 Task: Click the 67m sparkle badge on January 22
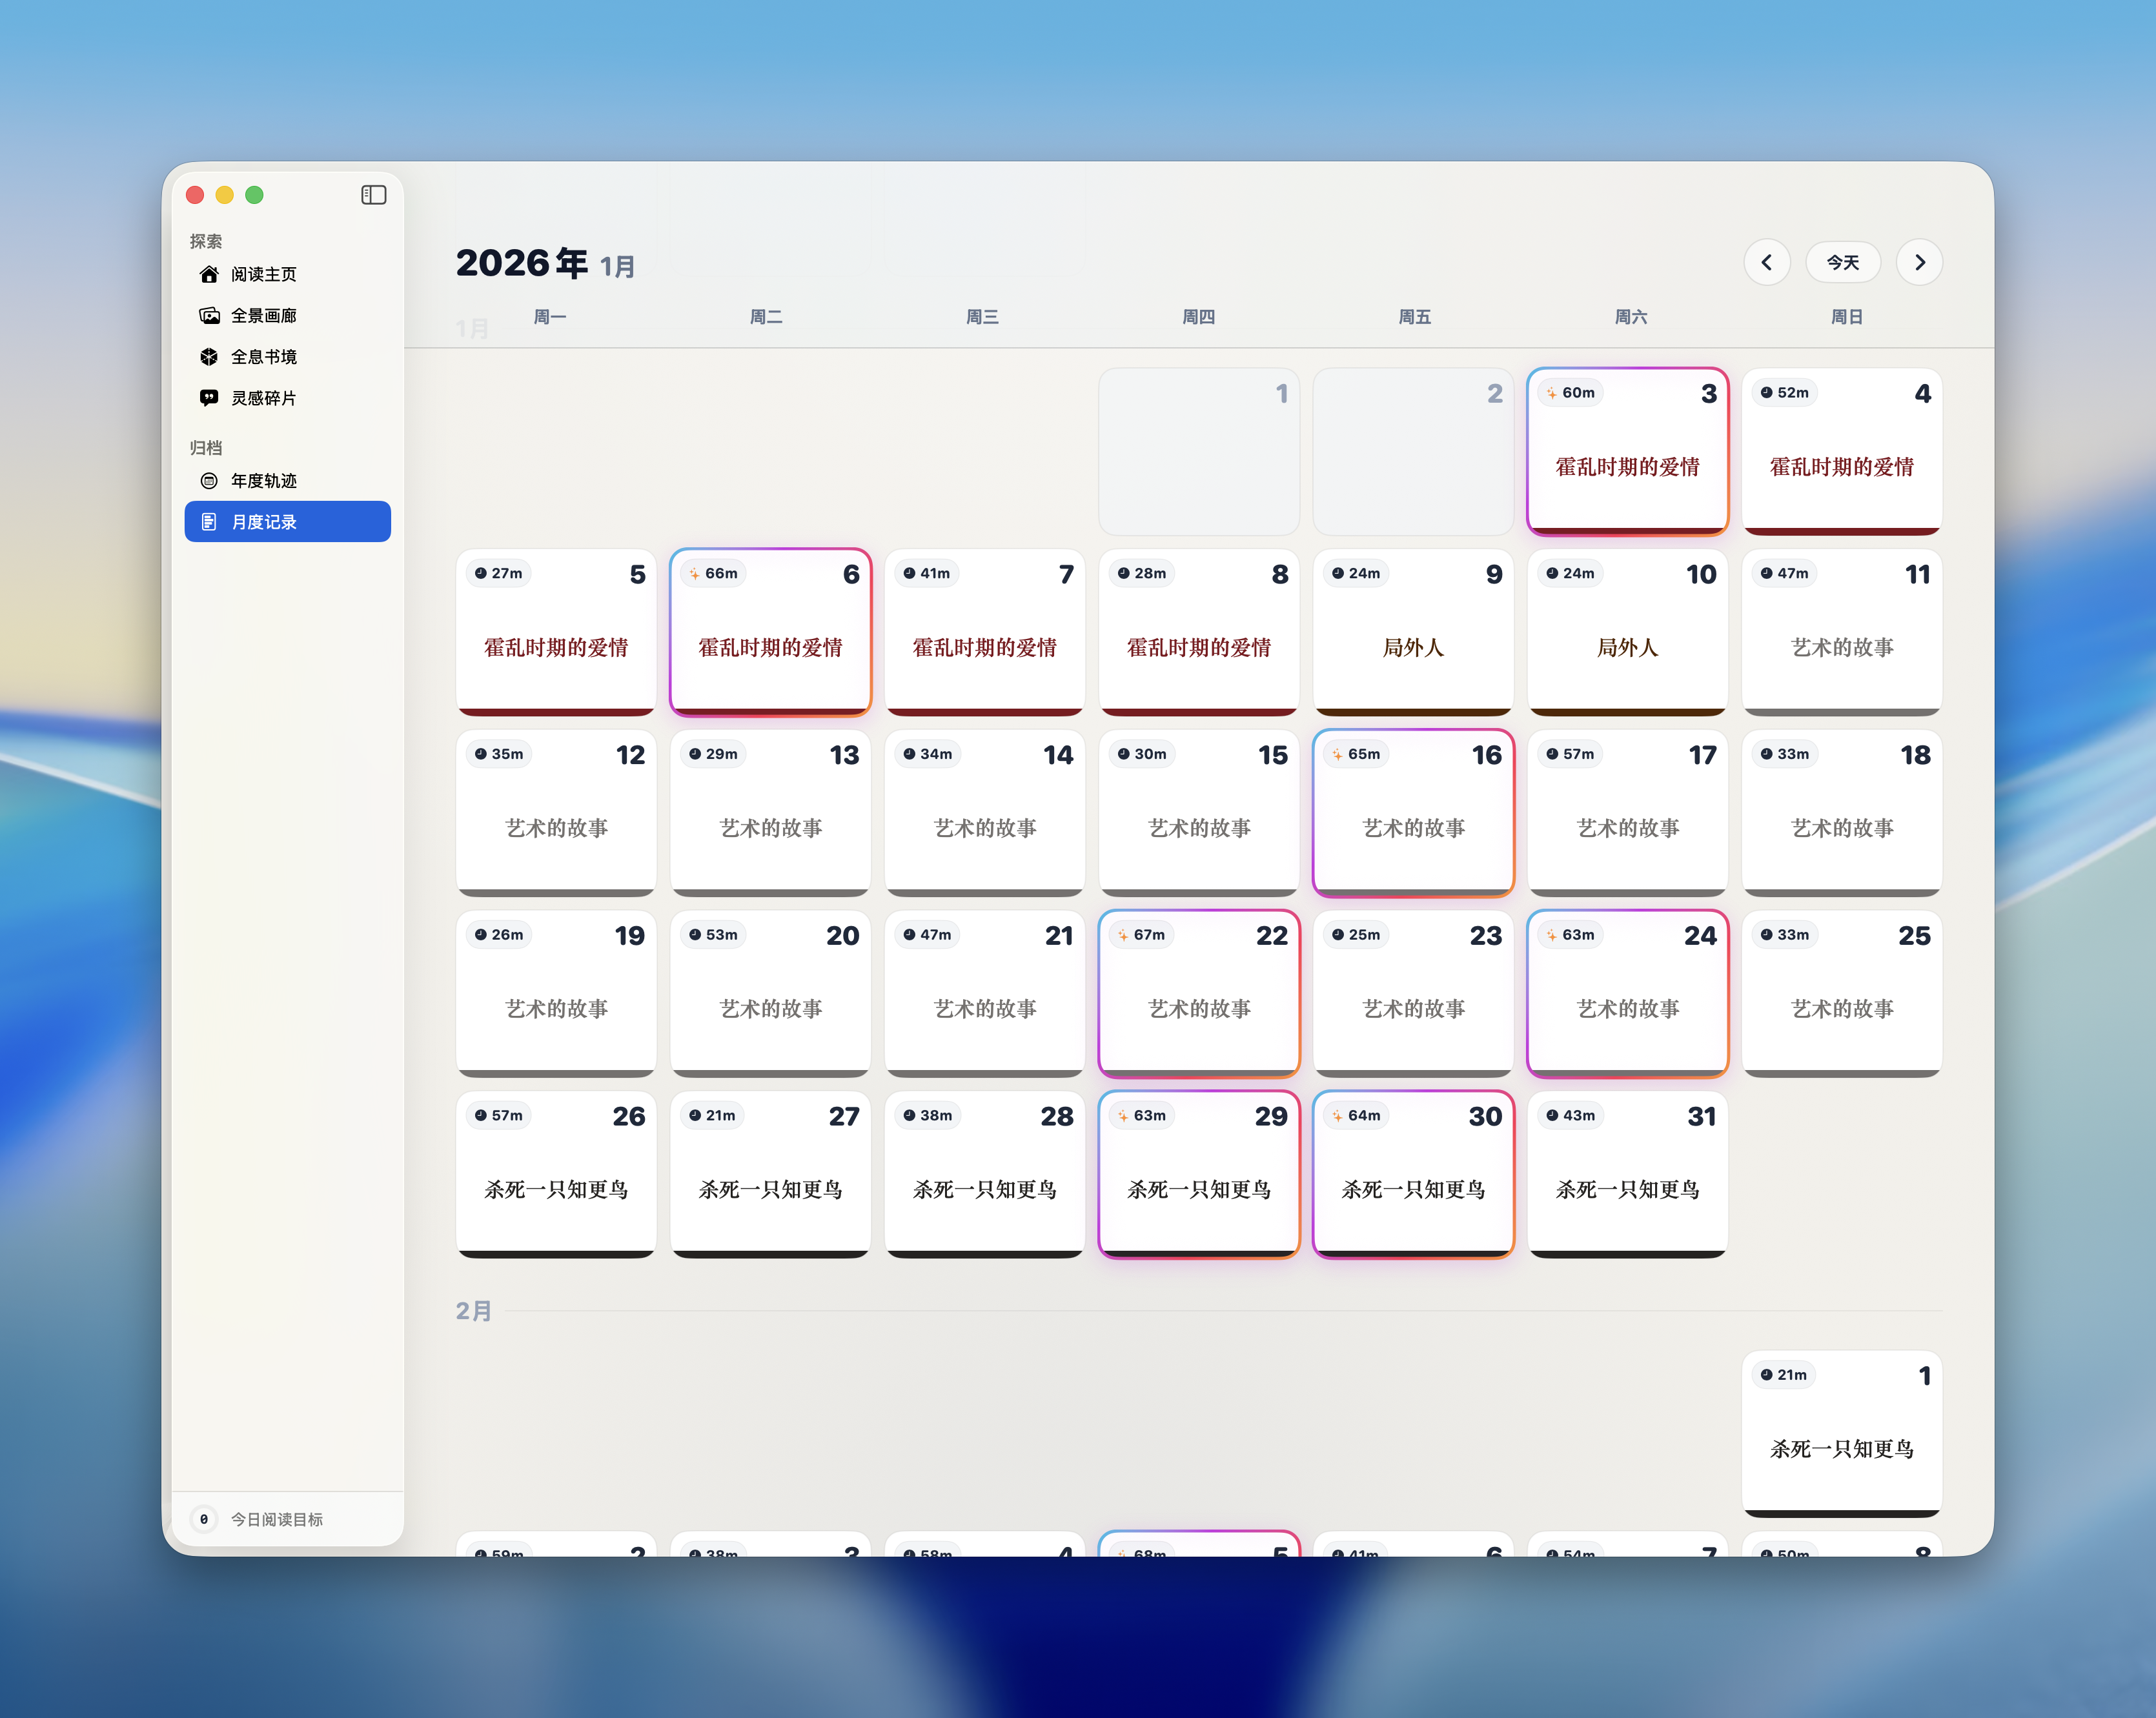click(x=1141, y=935)
